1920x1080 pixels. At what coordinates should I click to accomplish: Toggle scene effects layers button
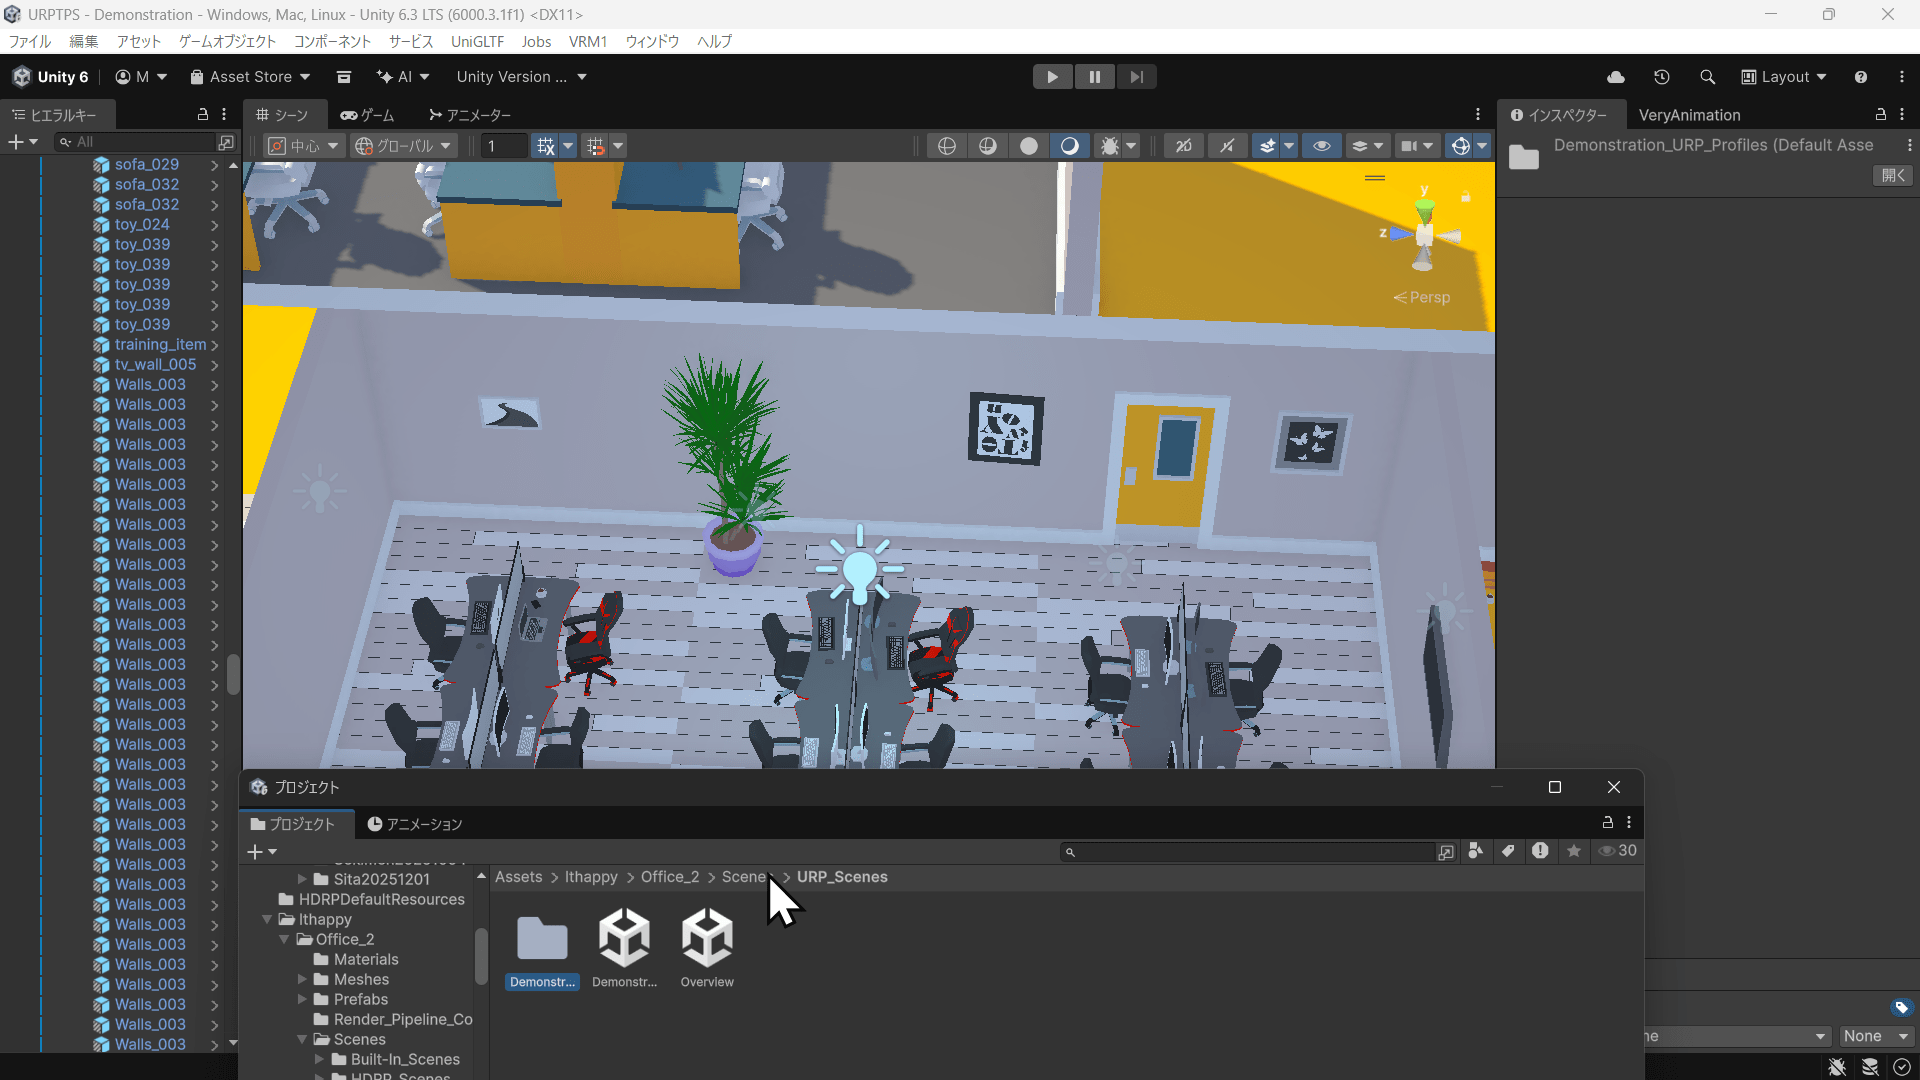[1268, 146]
